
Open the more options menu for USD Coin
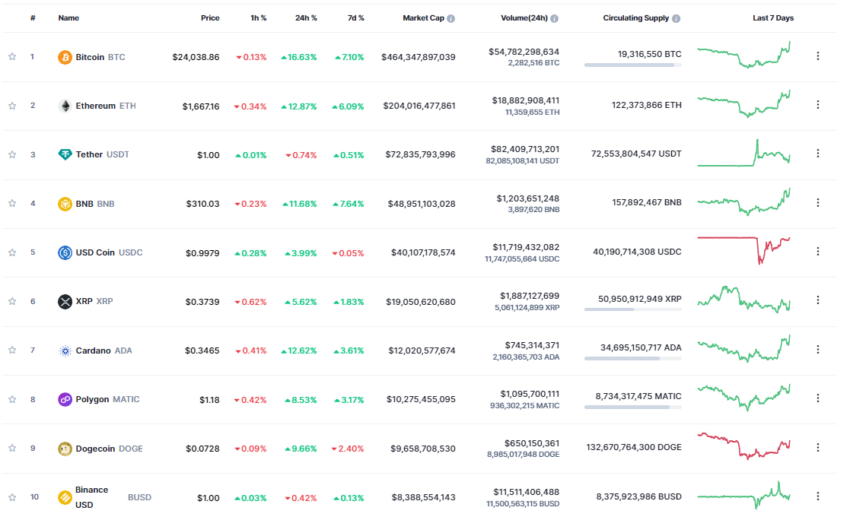click(817, 252)
